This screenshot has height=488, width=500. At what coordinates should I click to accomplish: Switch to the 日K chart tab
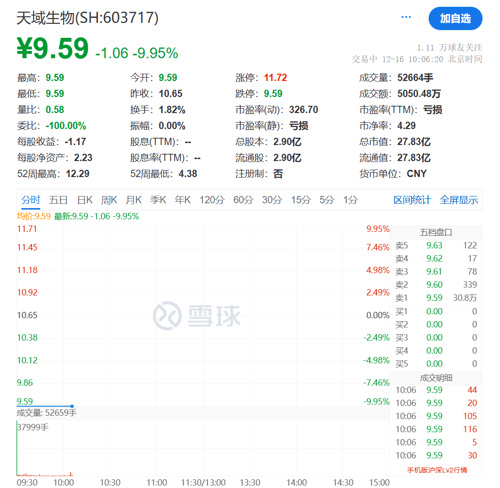click(85, 200)
